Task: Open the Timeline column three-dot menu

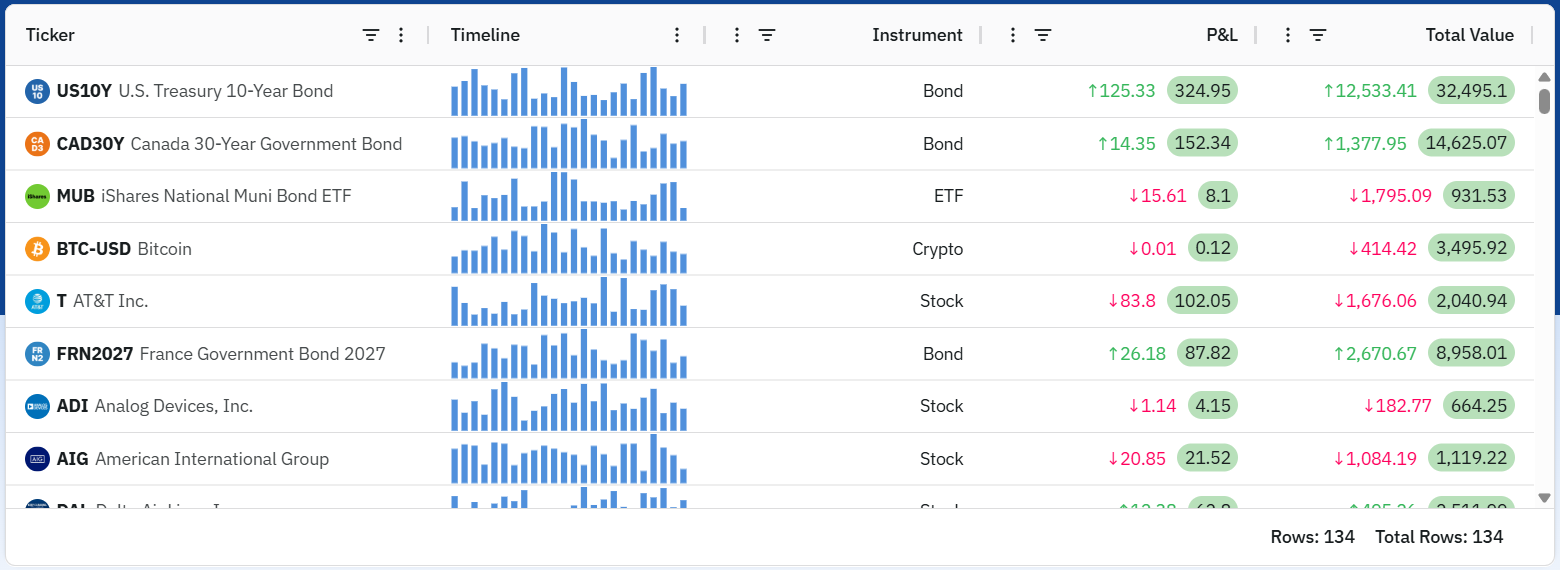Action: pyautogui.click(x=677, y=35)
